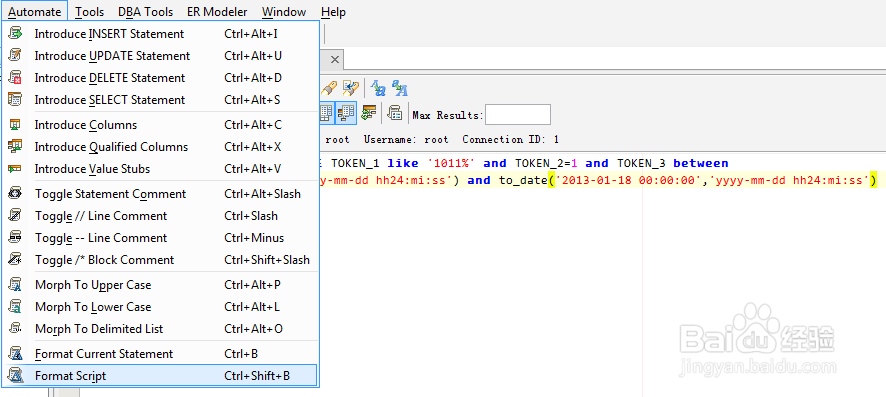Choose Toggle // Line Comment
Viewport: 886px width, 397px height.
160,216
